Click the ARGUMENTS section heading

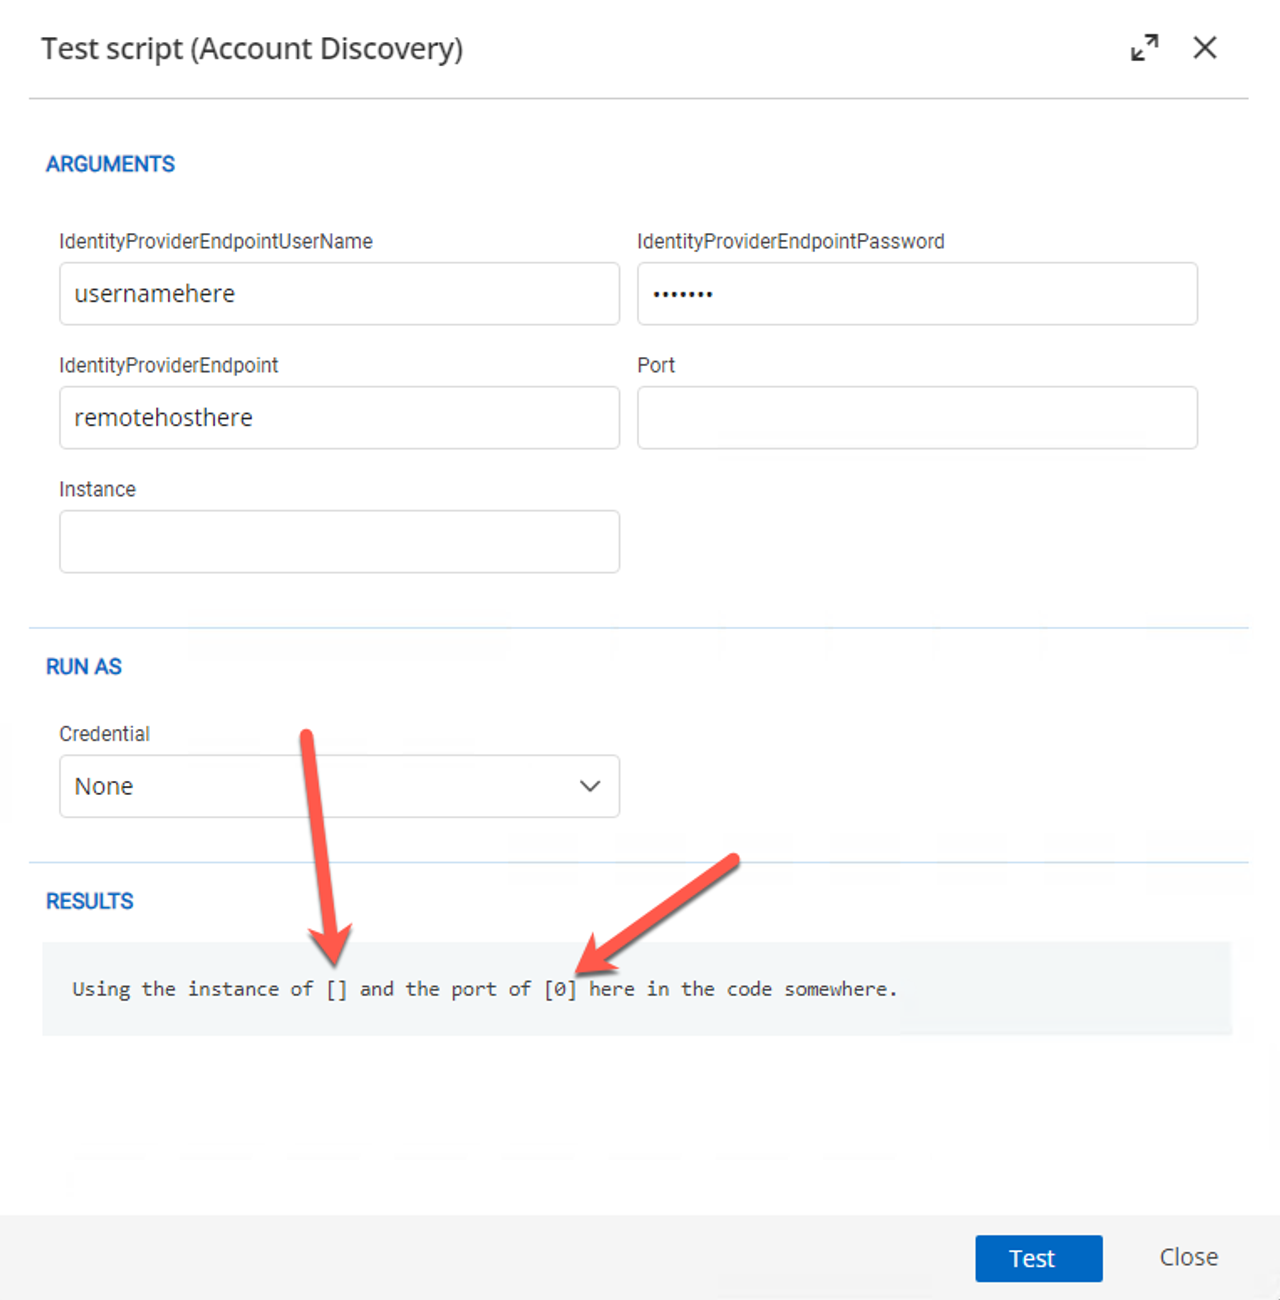point(110,164)
